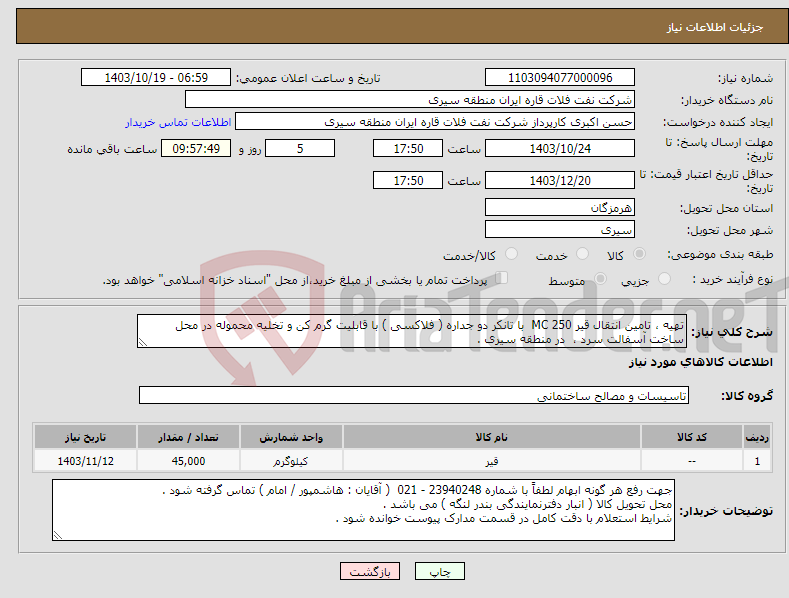The image size is (789, 598).
Task: Select the جزیی purchase type radio
Action: pos(664,278)
